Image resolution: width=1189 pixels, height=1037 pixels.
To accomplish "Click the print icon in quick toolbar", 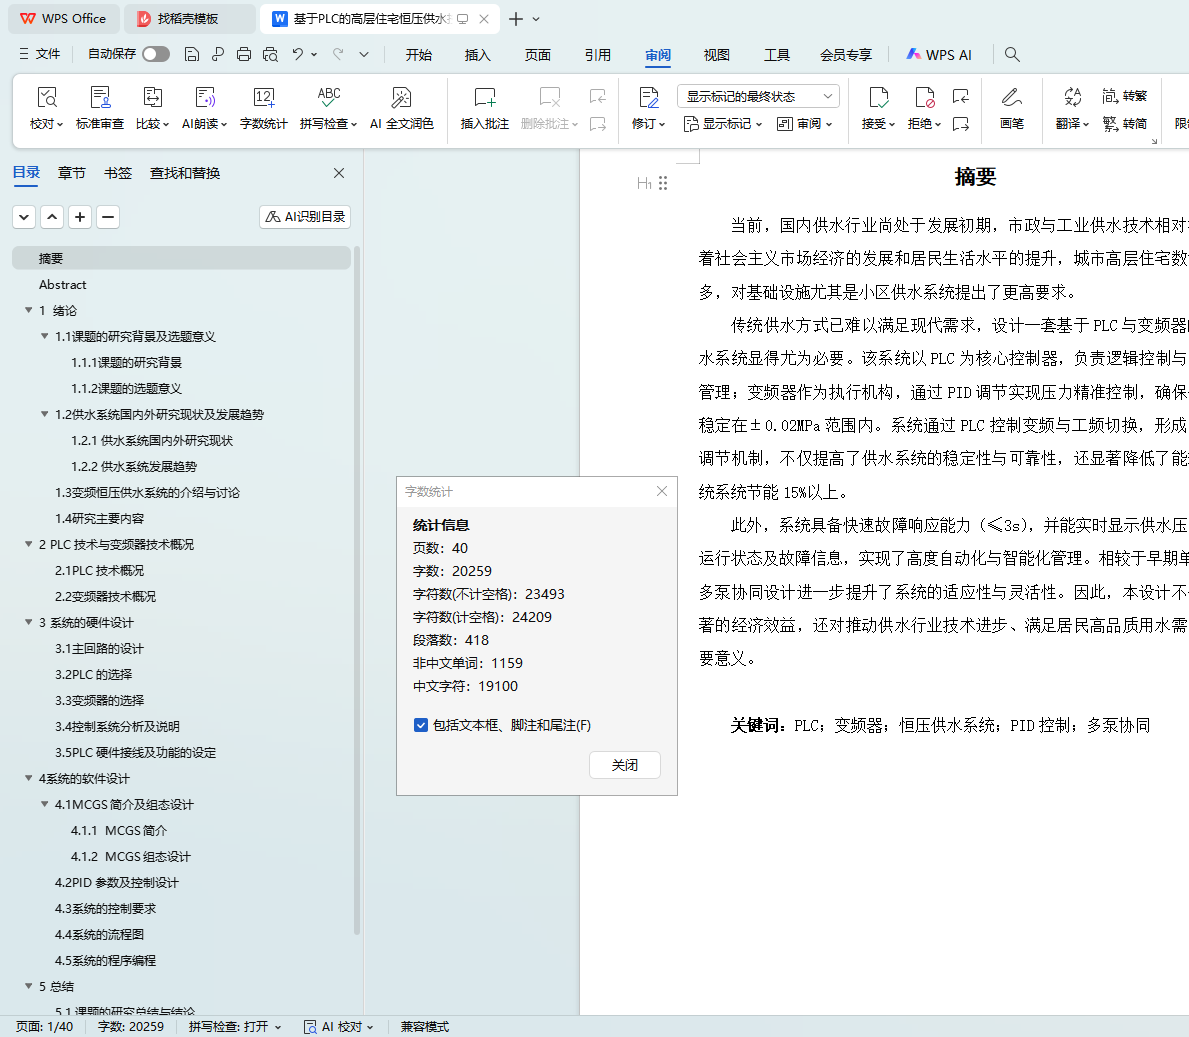I will pos(244,54).
